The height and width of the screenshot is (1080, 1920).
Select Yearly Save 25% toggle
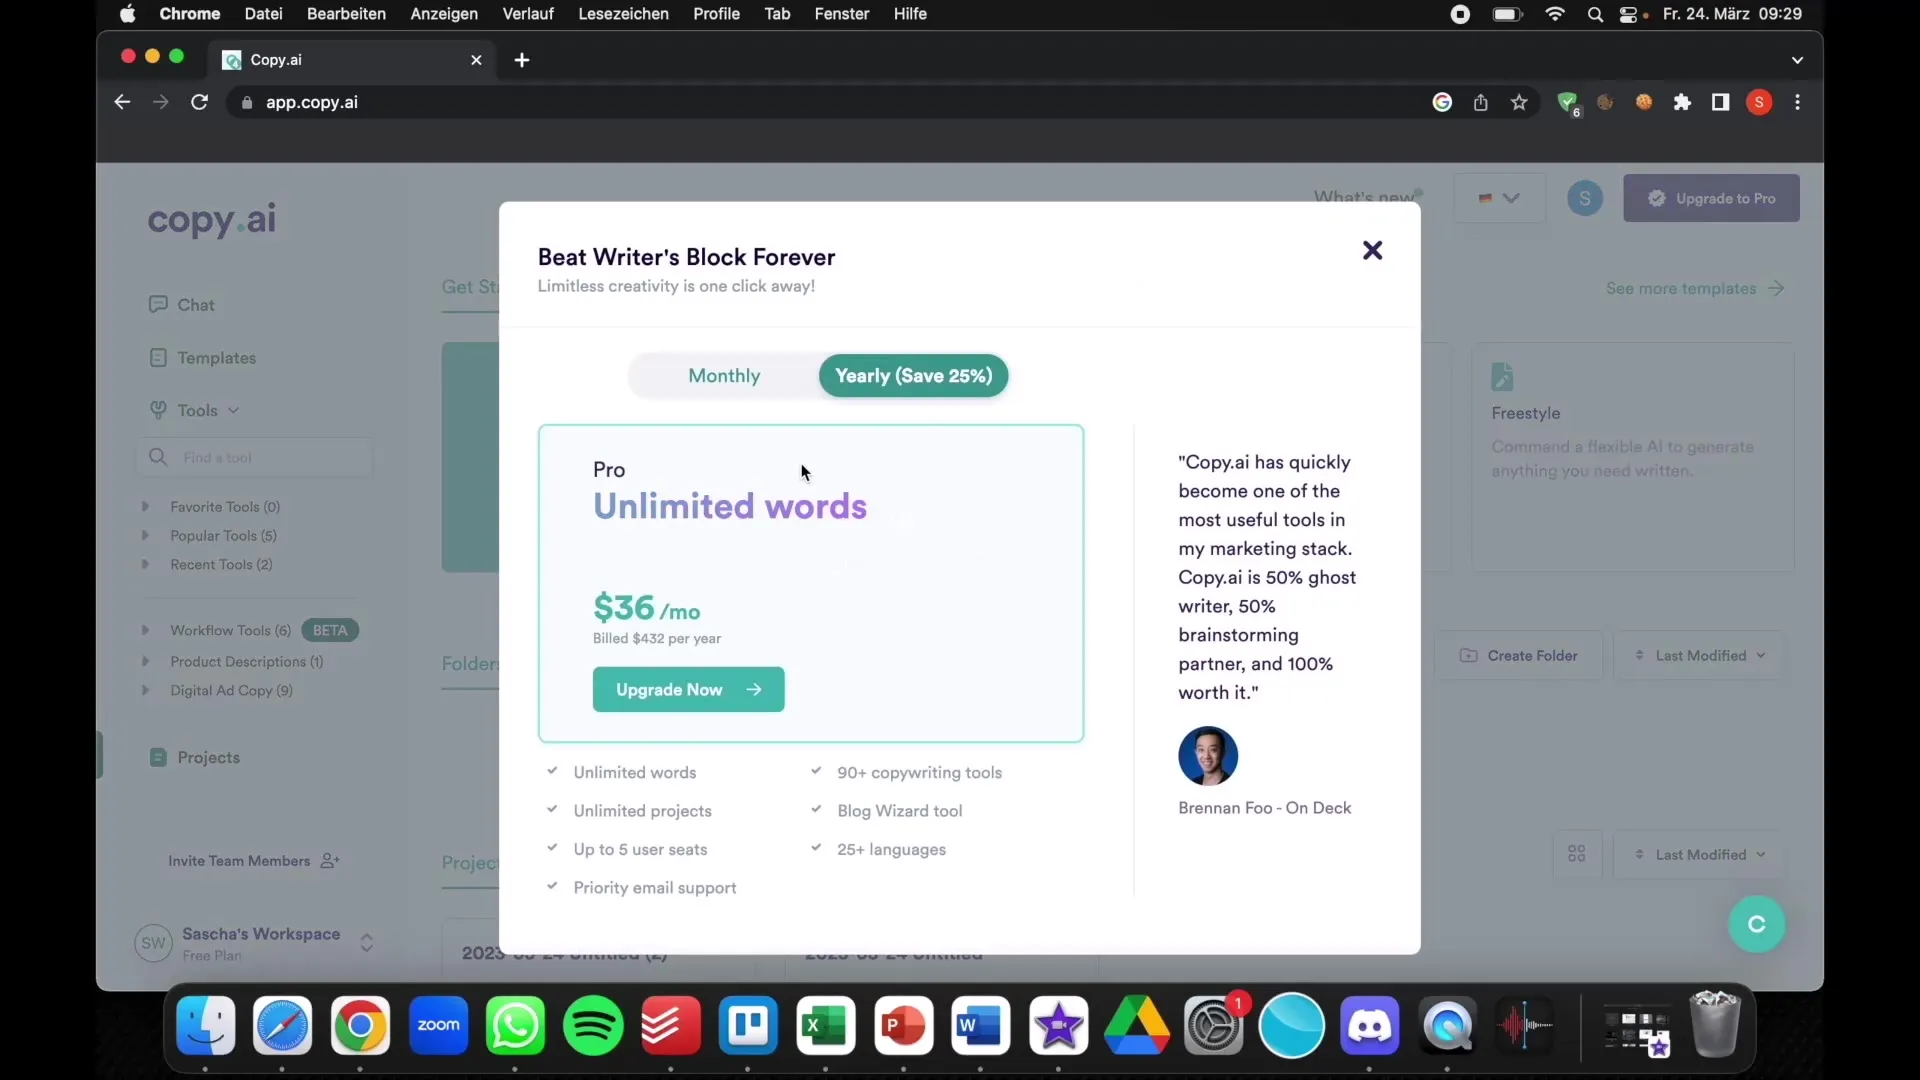click(914, 375)
